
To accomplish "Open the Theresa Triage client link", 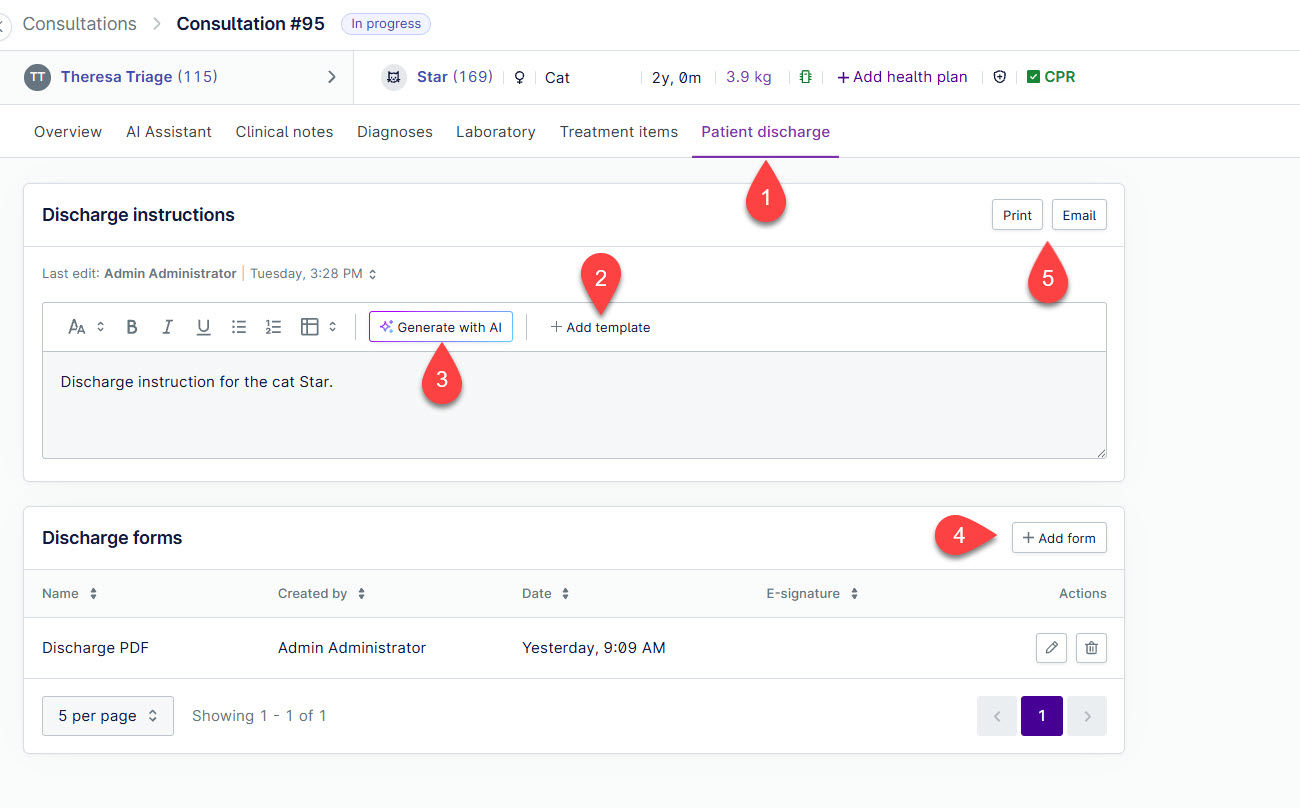I will (139, 77).
